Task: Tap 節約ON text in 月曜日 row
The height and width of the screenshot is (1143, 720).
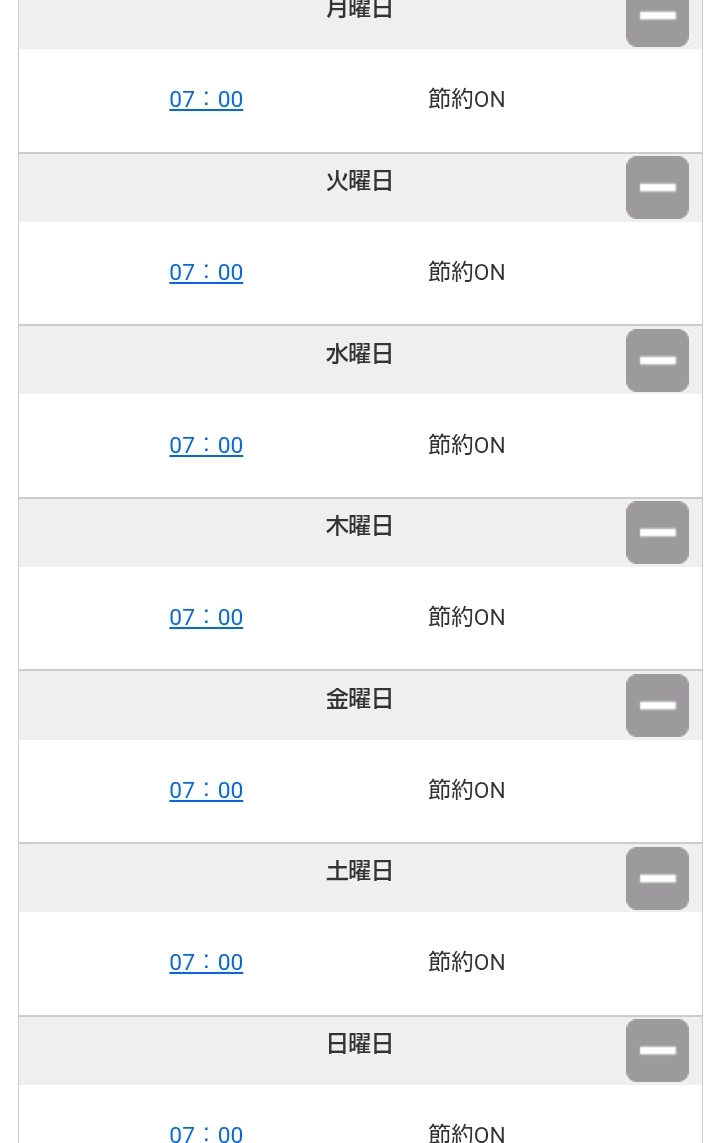Action: pyautogui.click(x=466, y=99)
